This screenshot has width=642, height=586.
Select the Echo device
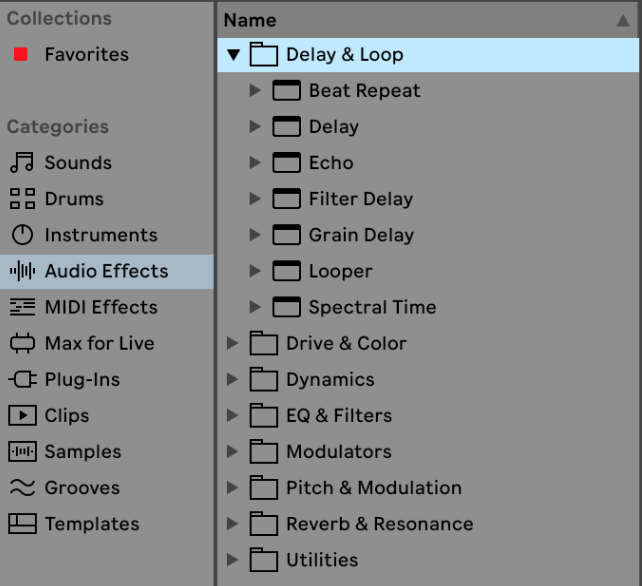point(330,163)
